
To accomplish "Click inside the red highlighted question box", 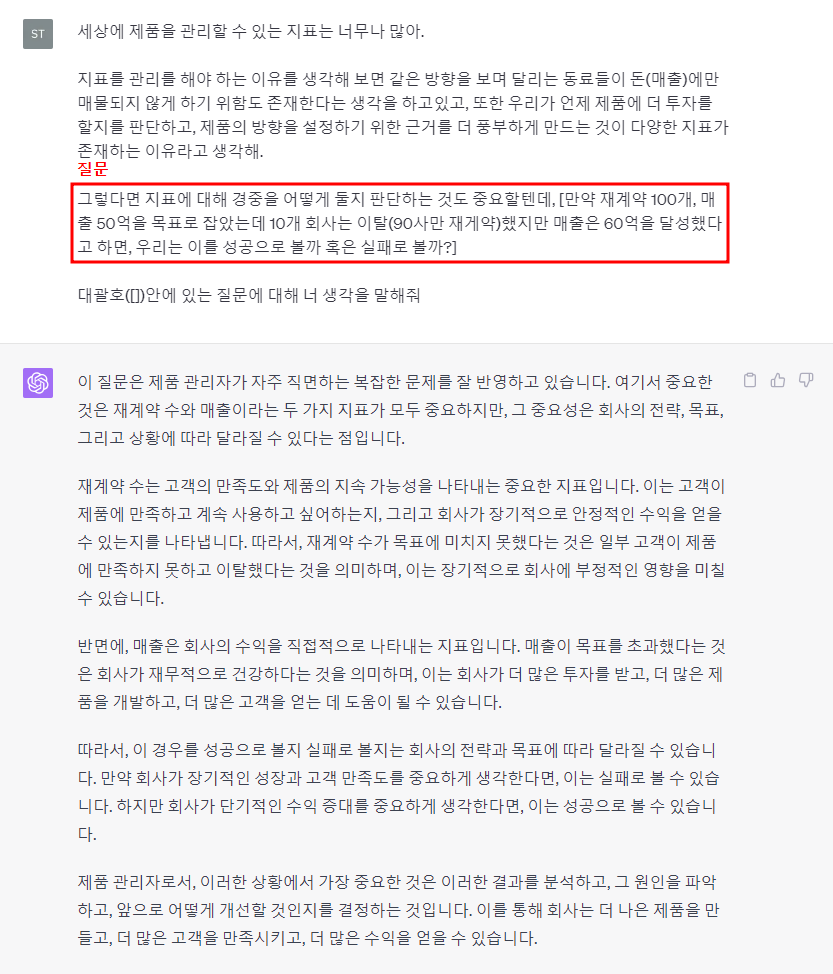I will point(400,223).
